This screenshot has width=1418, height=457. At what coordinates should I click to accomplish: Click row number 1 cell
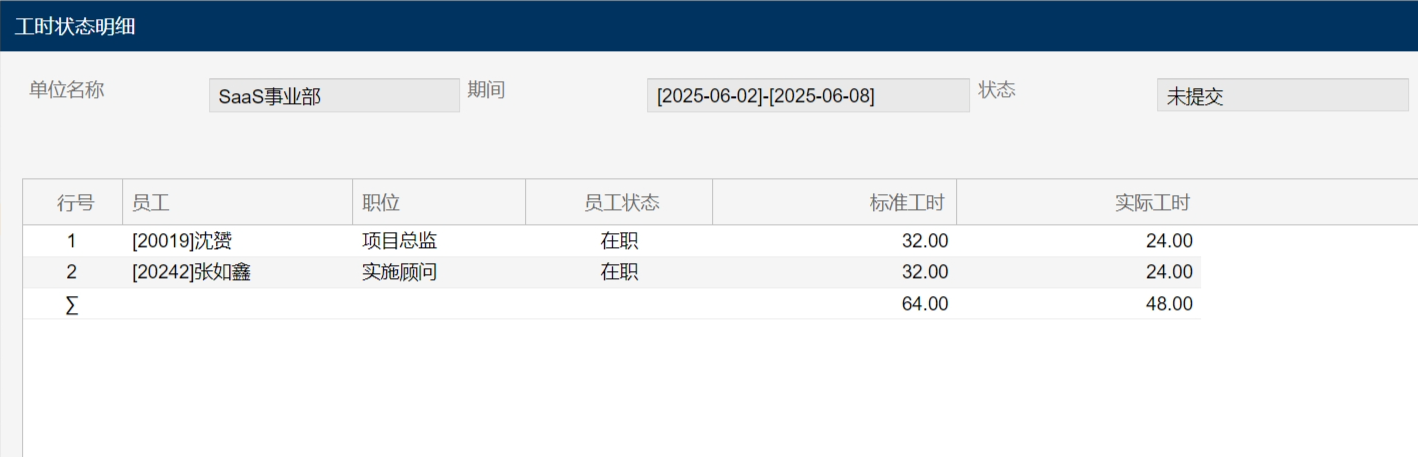[71, 241]
